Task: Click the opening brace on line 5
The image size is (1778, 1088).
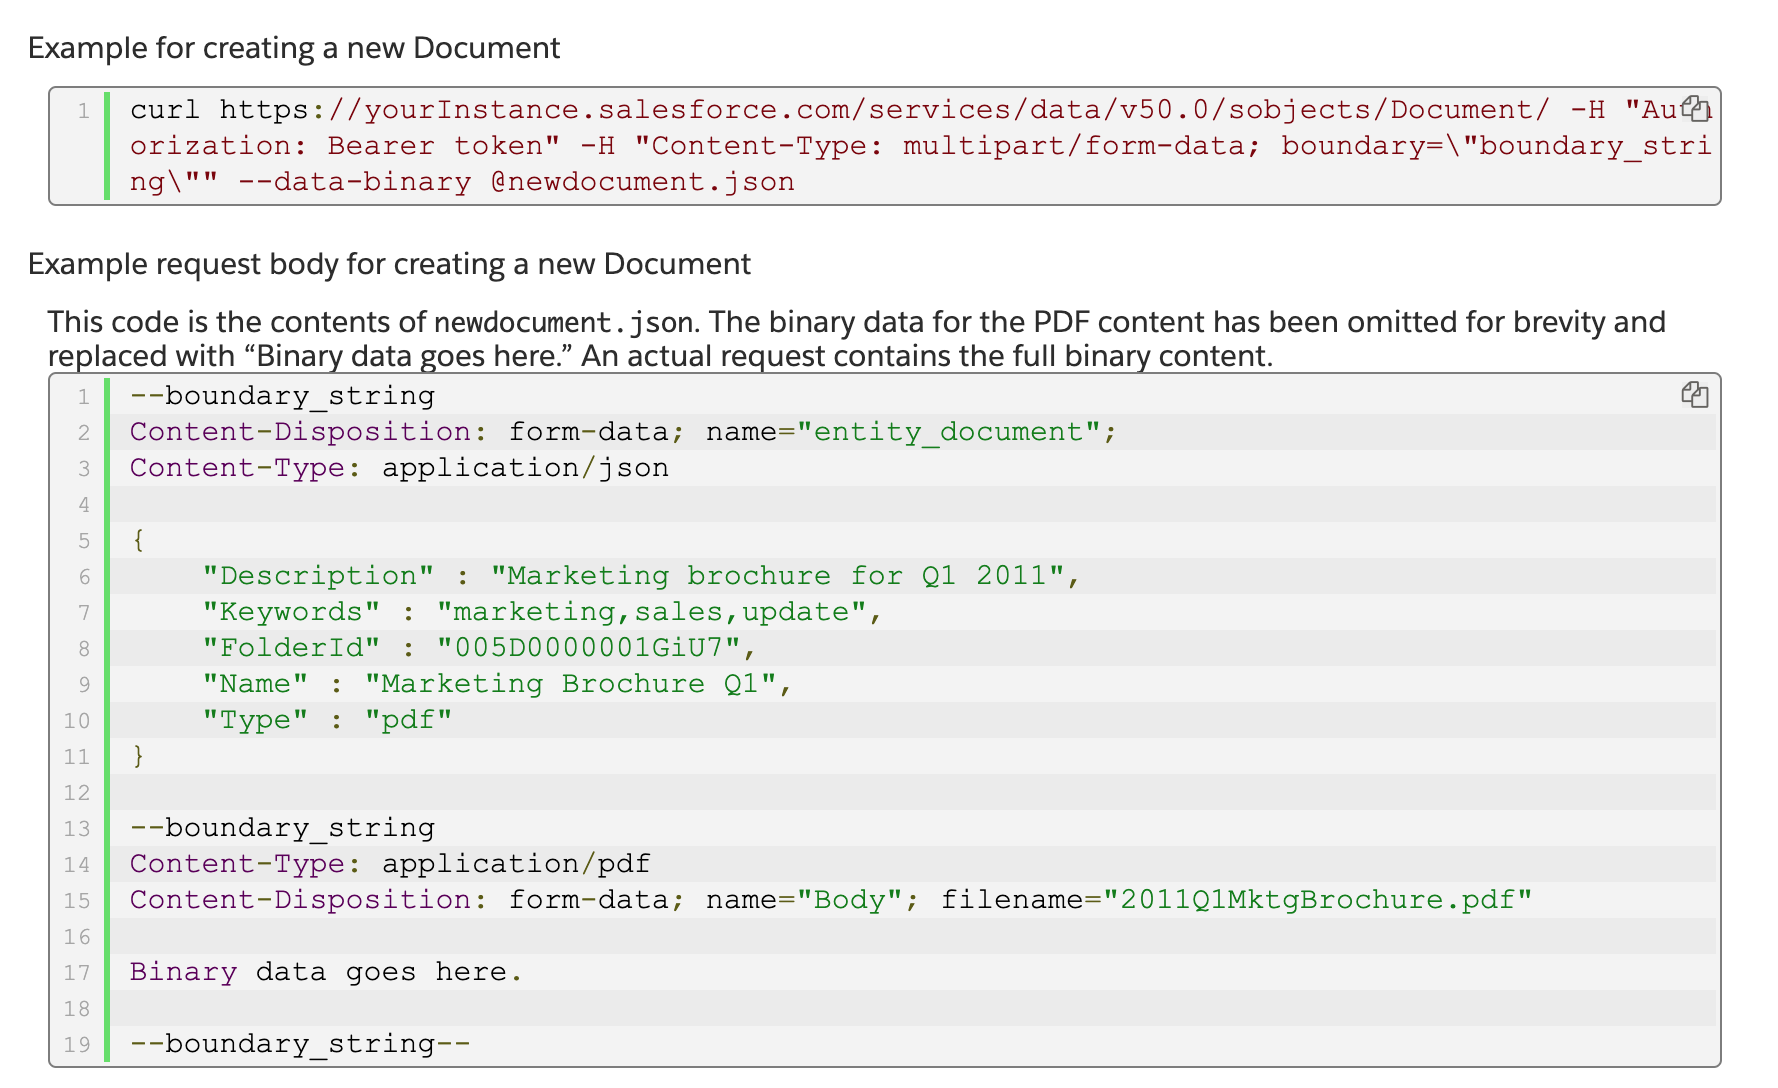Action: point(138,540)
